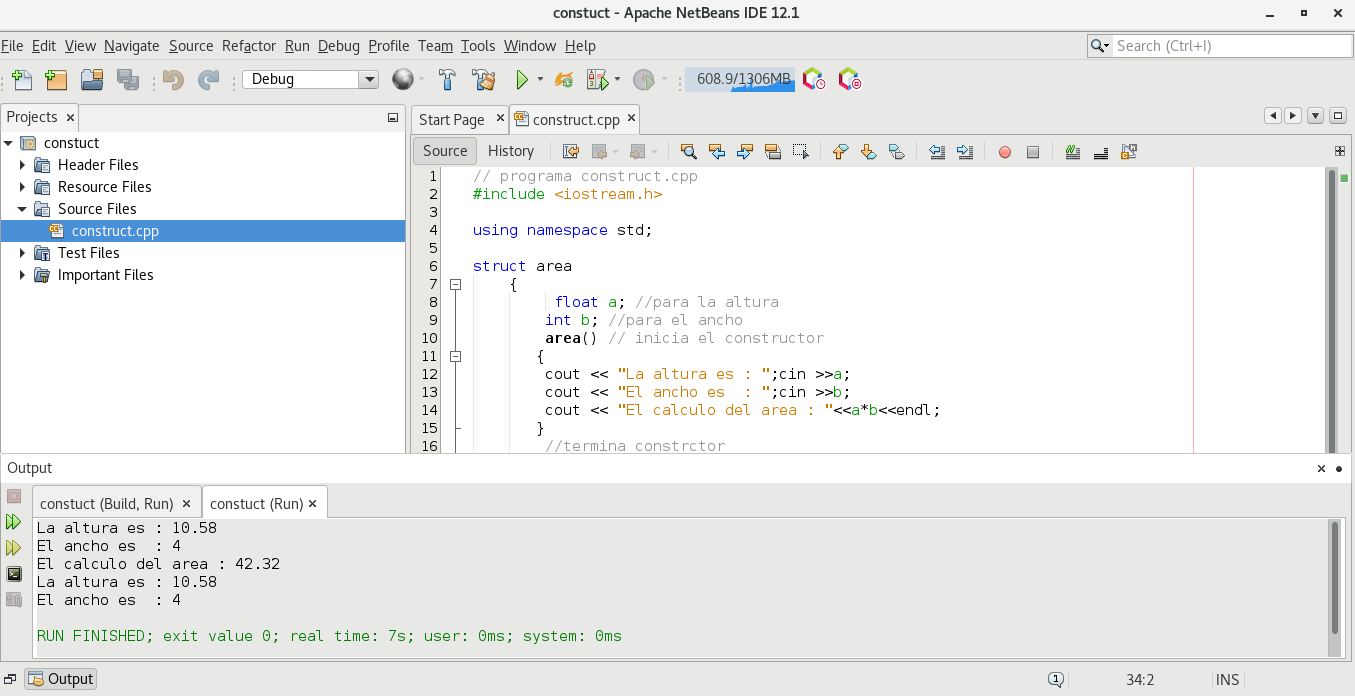The image size is (1355, 696).
Task: Expand the Header Files tree node
Action: [23, 165]
